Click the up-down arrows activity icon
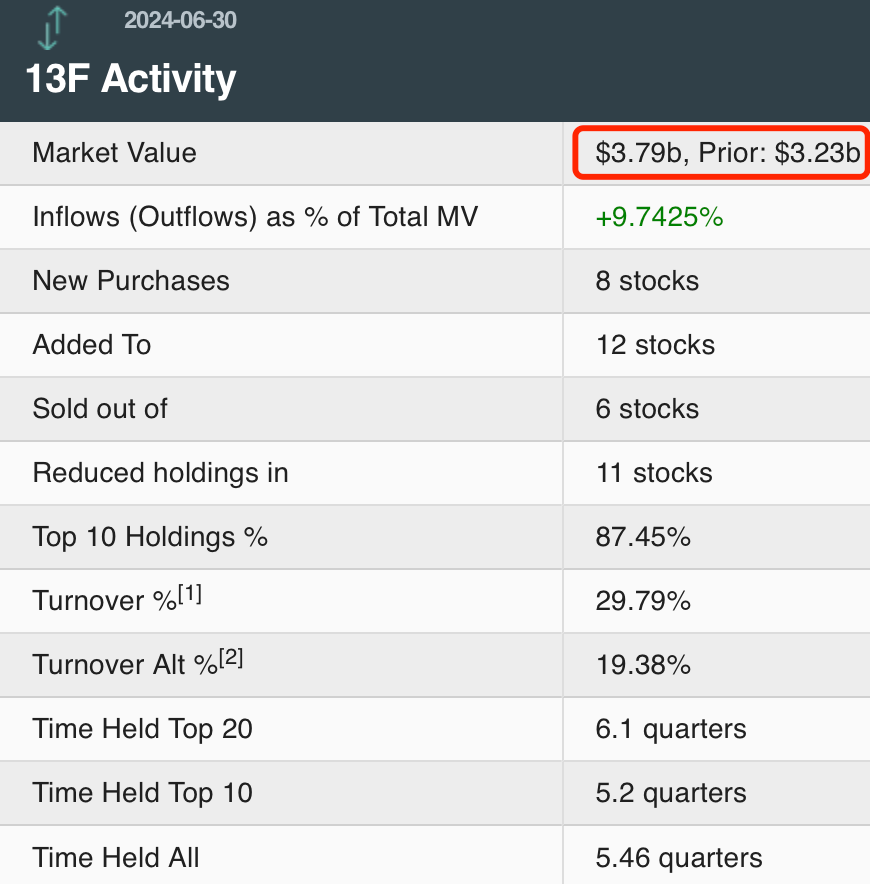The height and width of the screenshot is (884, 870). coord(51,27)
